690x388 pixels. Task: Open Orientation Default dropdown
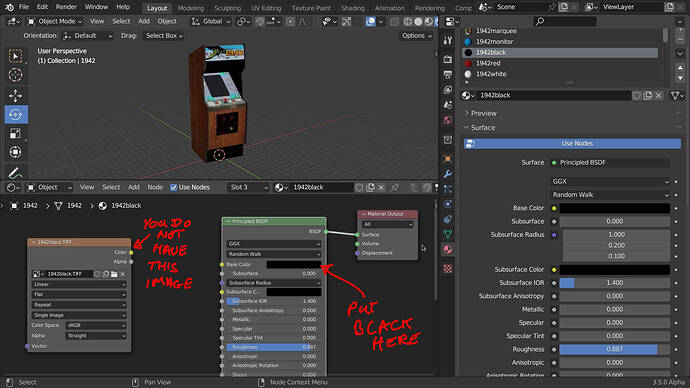point(88,36)
